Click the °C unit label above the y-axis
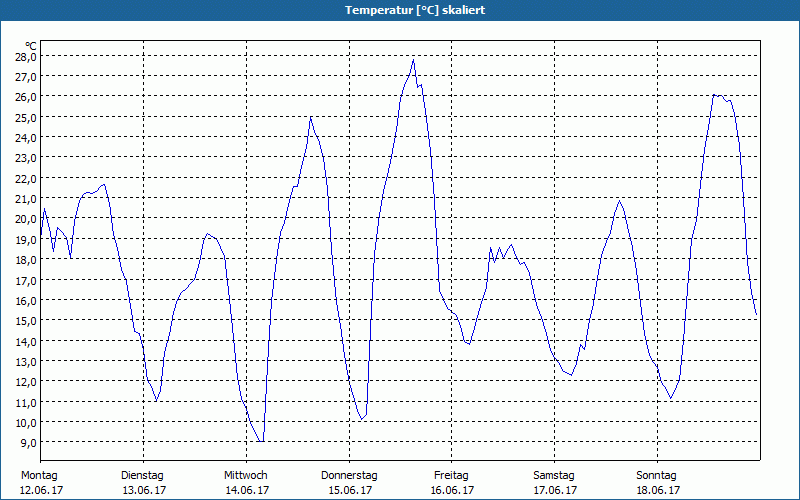The image size is (800, 500). pos(31,46)
